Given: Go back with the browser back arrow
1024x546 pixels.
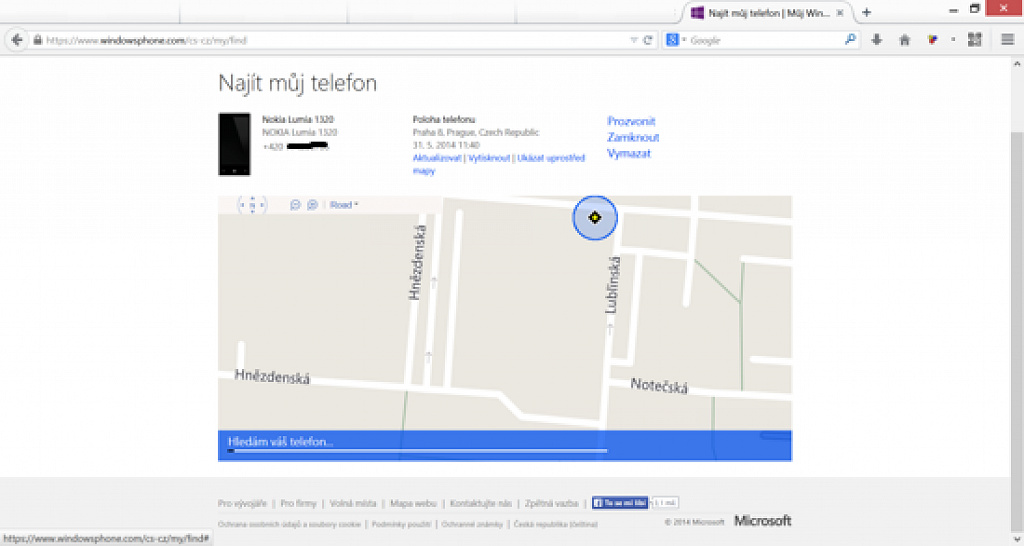Looking at the screenshot, I should pyautogui.click(x=17, y=40).
